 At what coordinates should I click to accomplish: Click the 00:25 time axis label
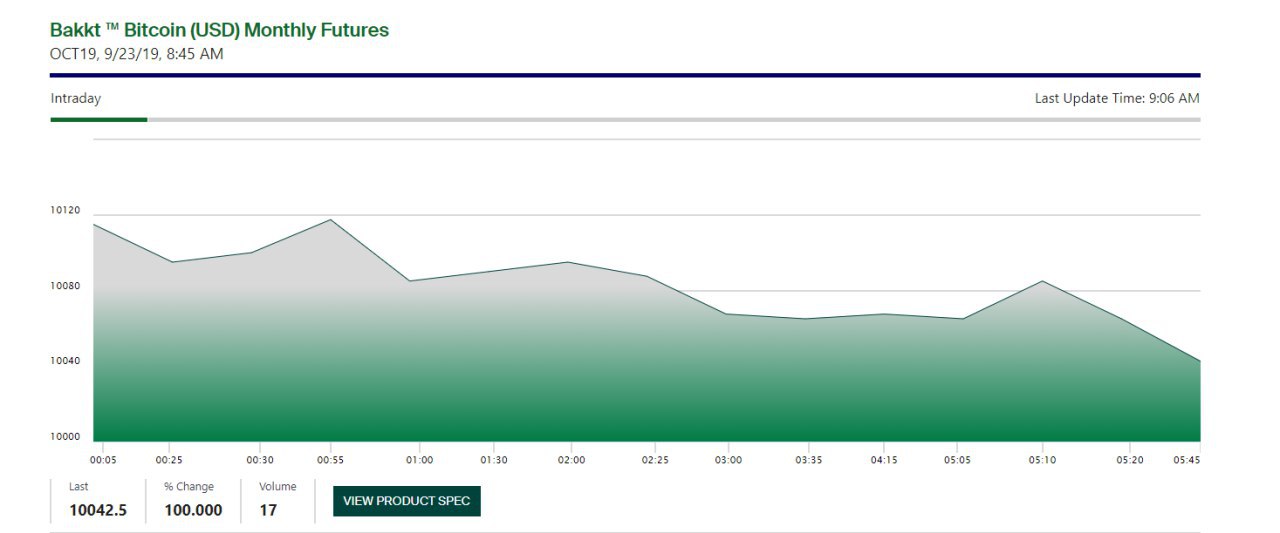(x=169, y=460)
